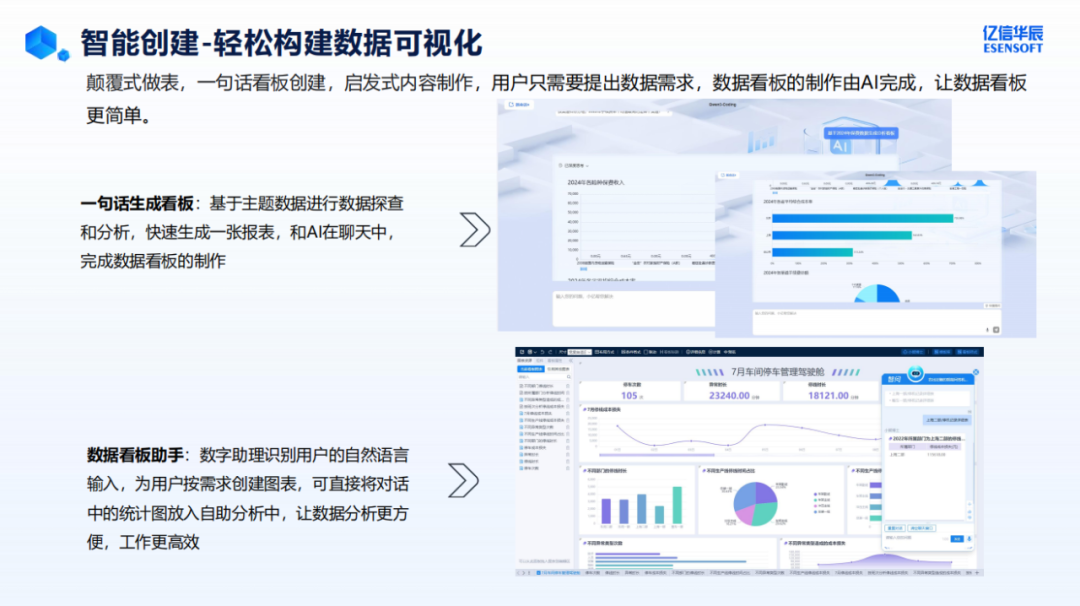
Task: Click the 7月车间停车管理驾驶舱 dashboard title
Action: (x=778, y=372)
